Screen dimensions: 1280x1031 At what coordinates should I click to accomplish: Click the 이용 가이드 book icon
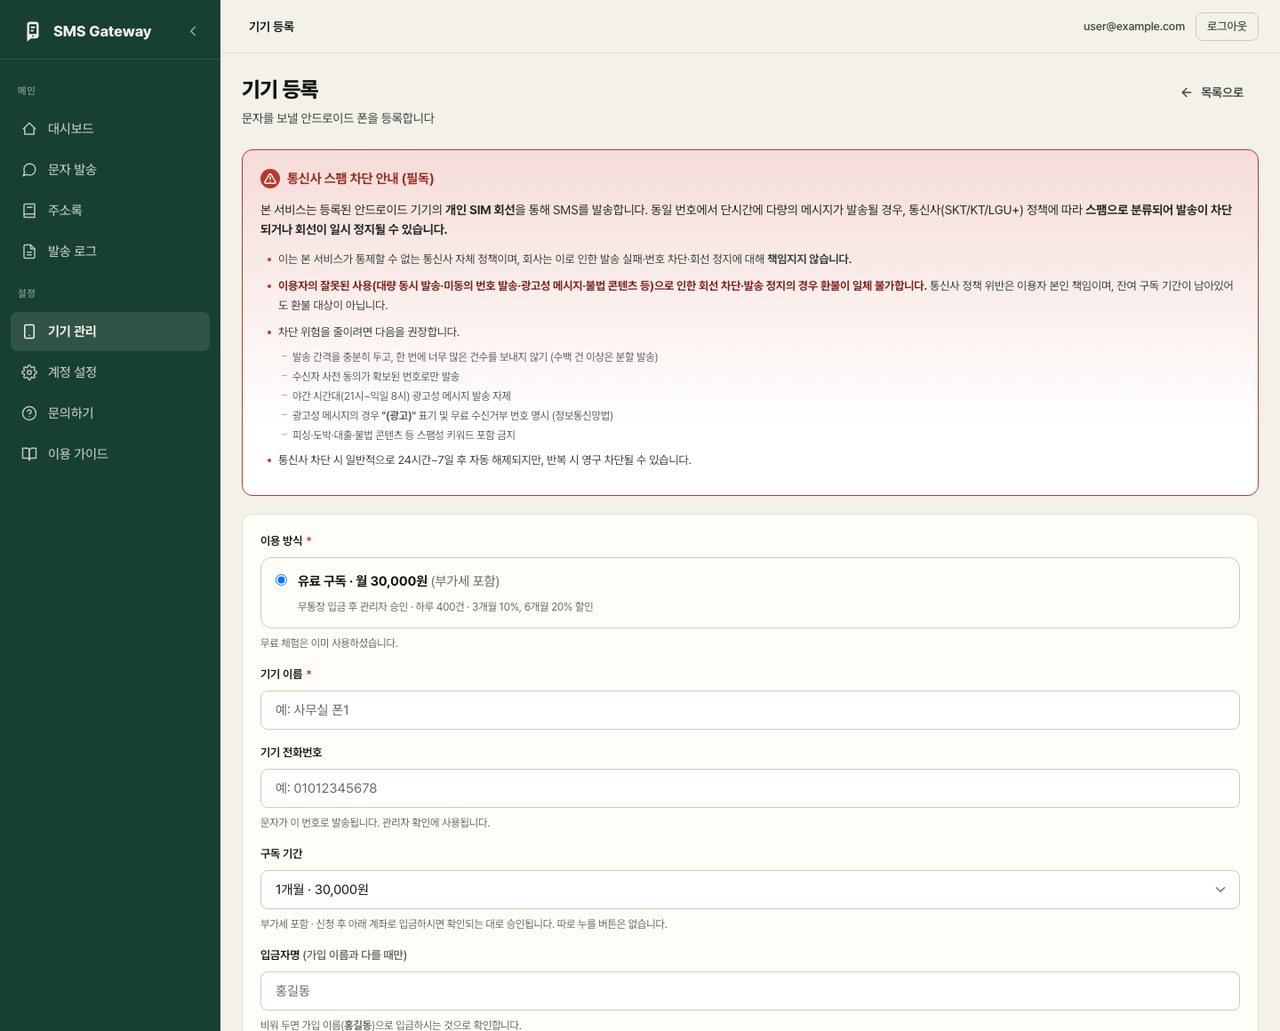tap(29, 454)
